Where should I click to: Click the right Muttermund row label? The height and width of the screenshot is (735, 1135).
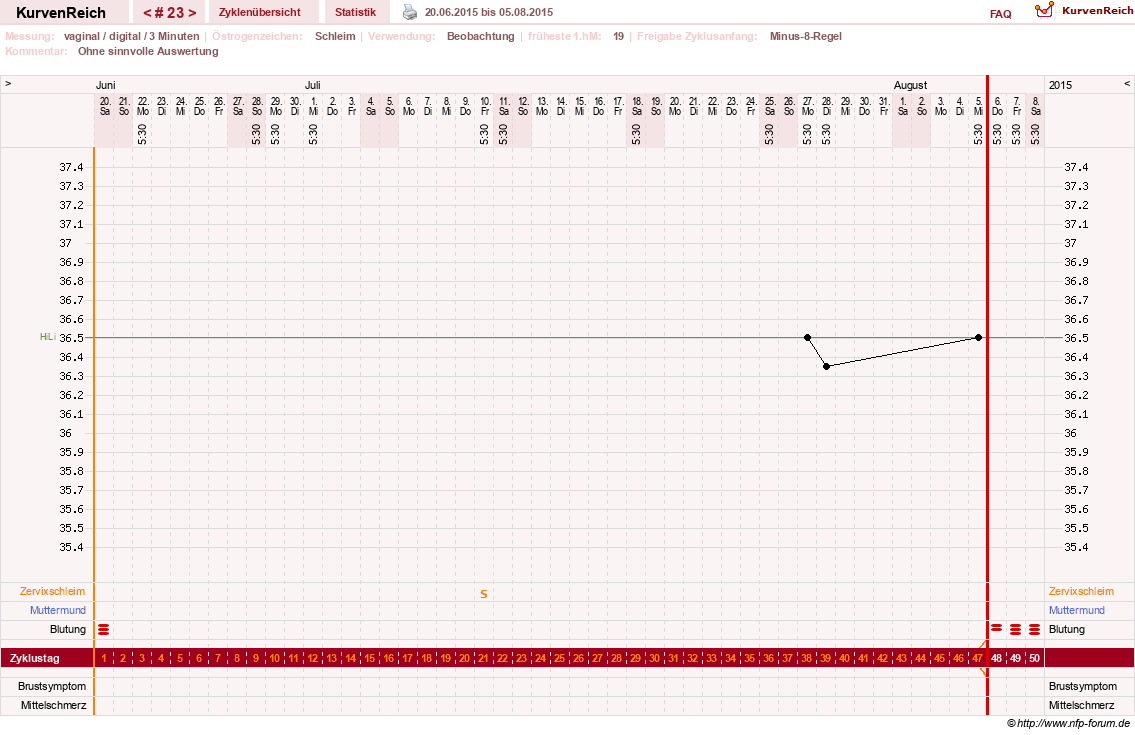tap(1077, 610)
